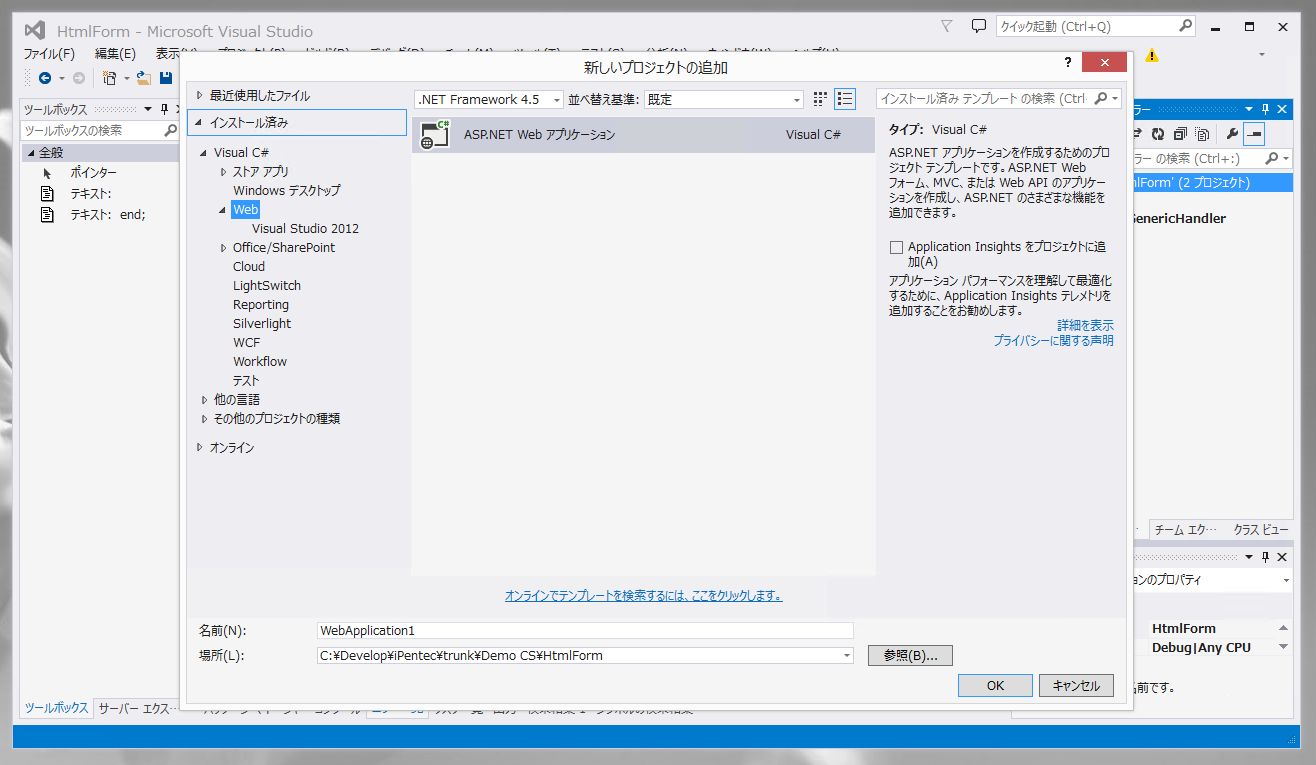Click the Visual Studio logo icon
The height and width of the screenshot is (765, 1316).
[35, 30]
